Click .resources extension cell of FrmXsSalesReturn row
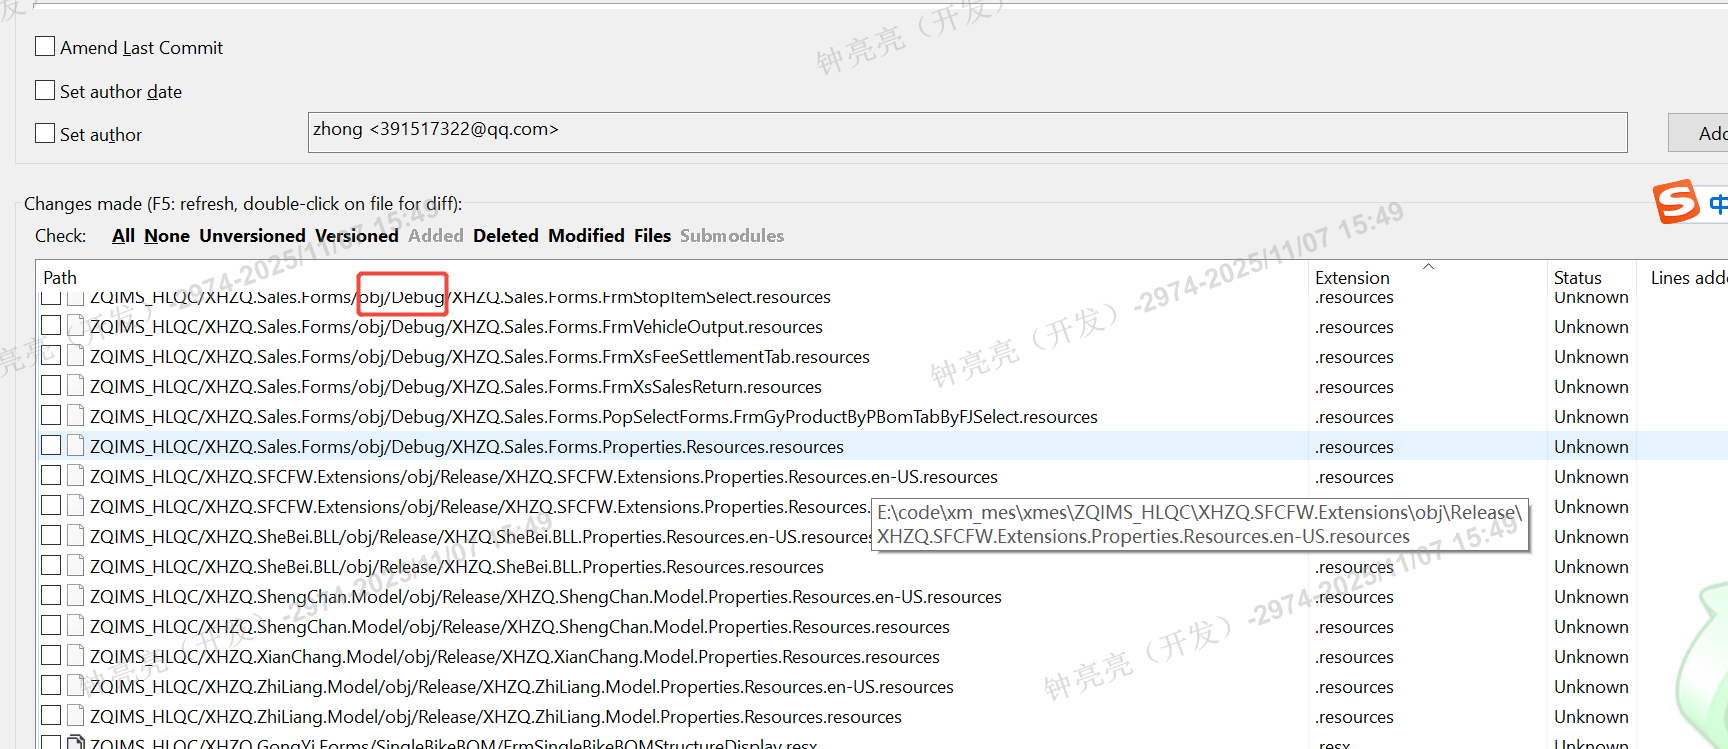Viewport: 1728px width, 749px height. pos(1354,387)
